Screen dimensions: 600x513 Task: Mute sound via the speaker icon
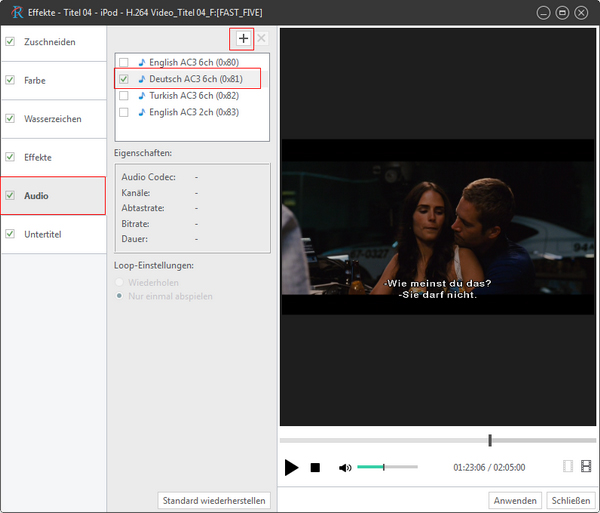(345, 467)
